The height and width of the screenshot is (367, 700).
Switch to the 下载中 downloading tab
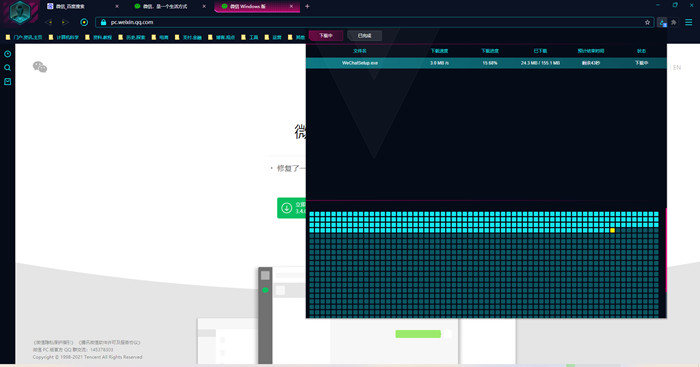(326, 36)
